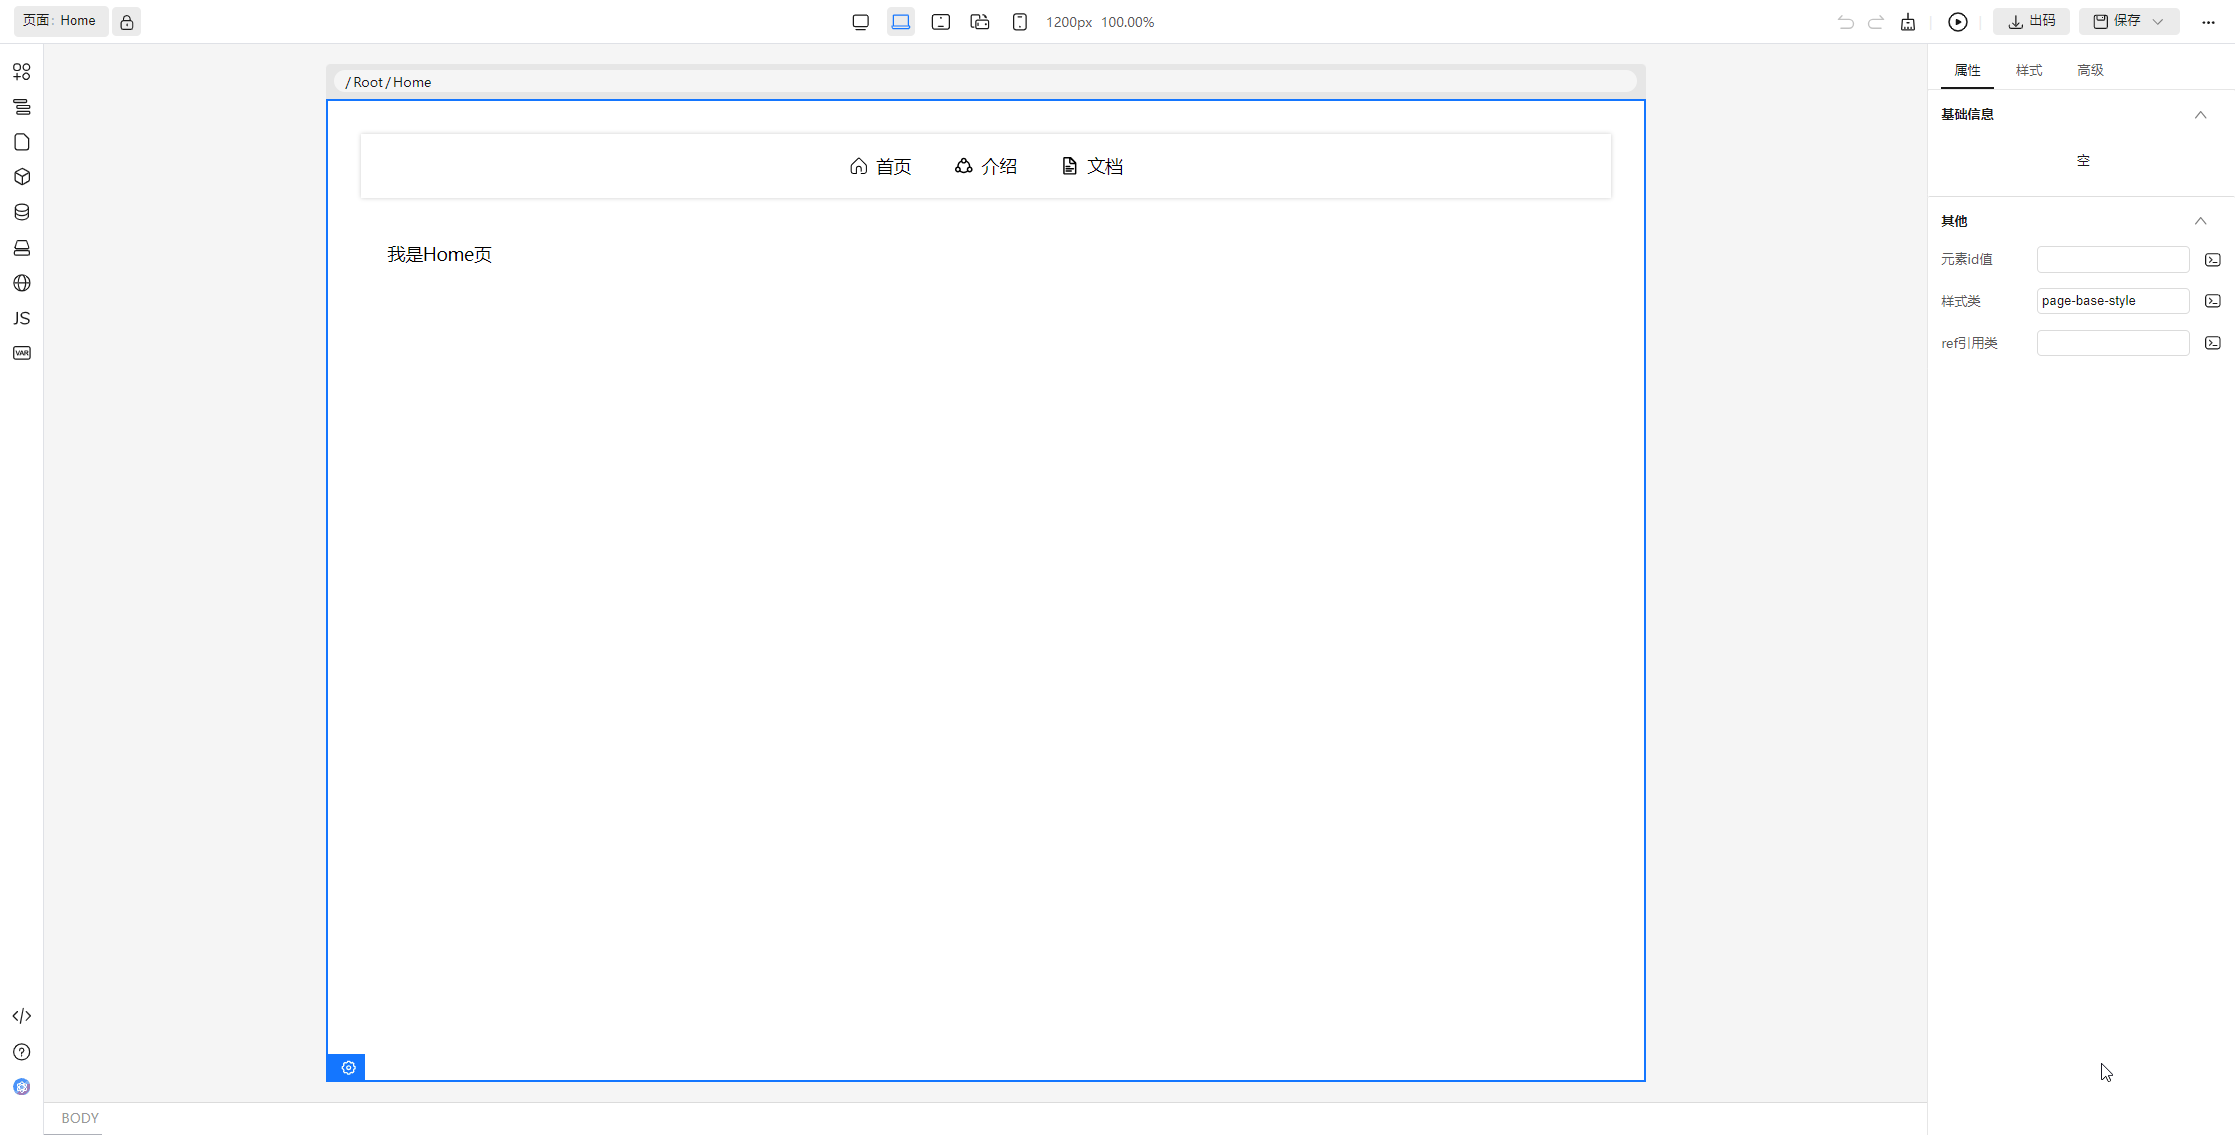2235x1135 pixels.
Task: Click the preview play button
Action: (1957, 22)
